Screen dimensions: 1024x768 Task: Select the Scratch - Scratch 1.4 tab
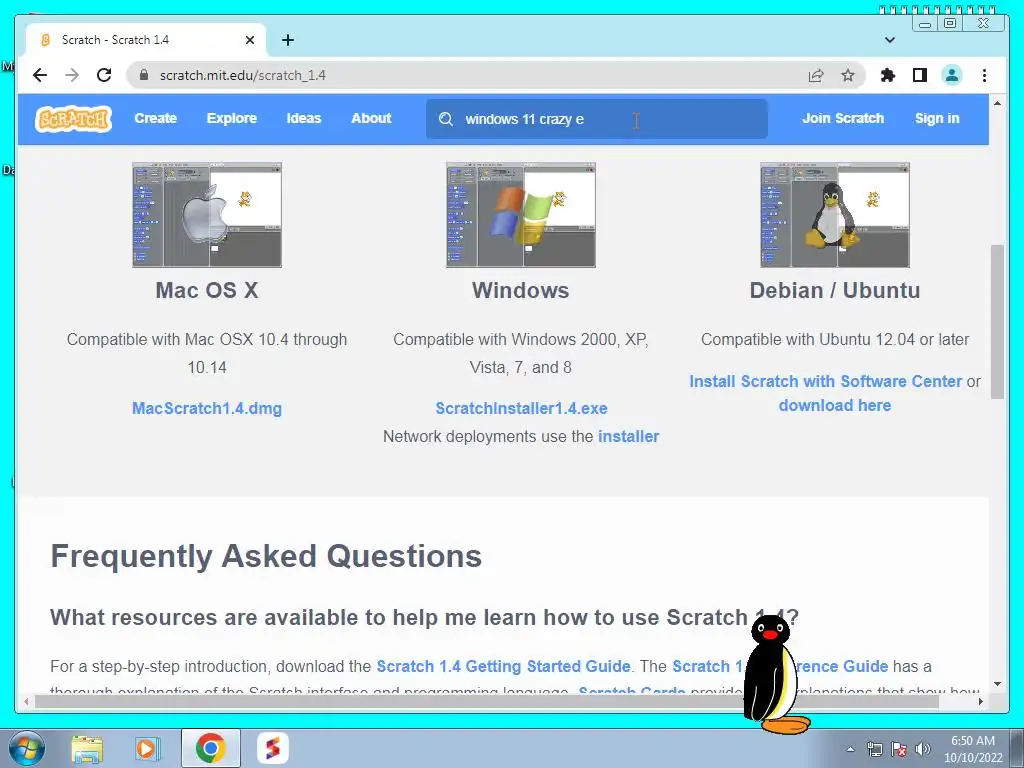point(146,40)
